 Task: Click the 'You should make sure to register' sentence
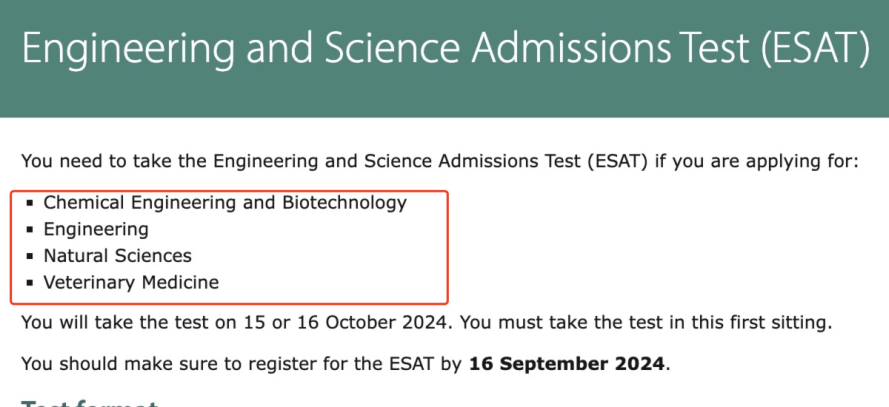(346, 363)
